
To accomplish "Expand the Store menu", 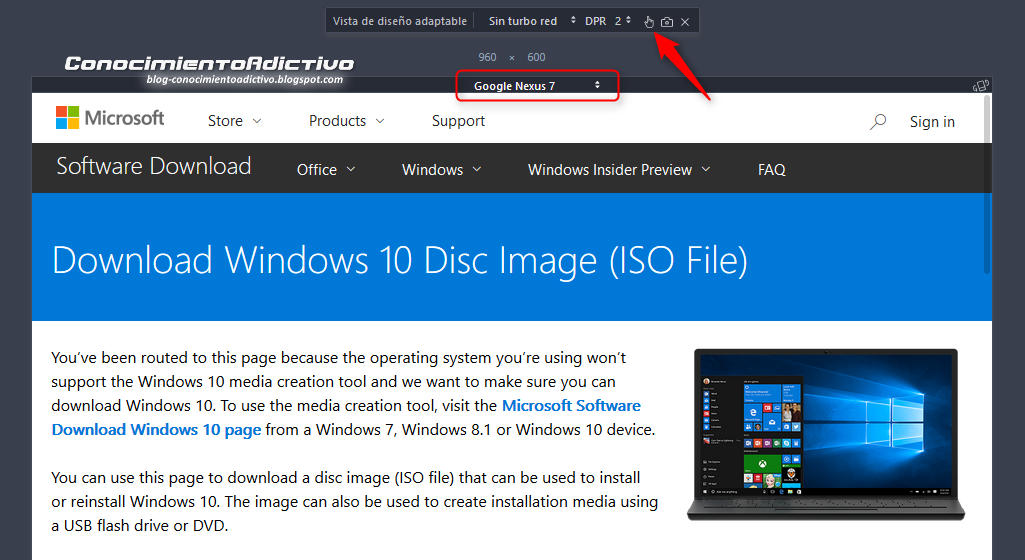I will pyautogui.click(x=235, y=121).
